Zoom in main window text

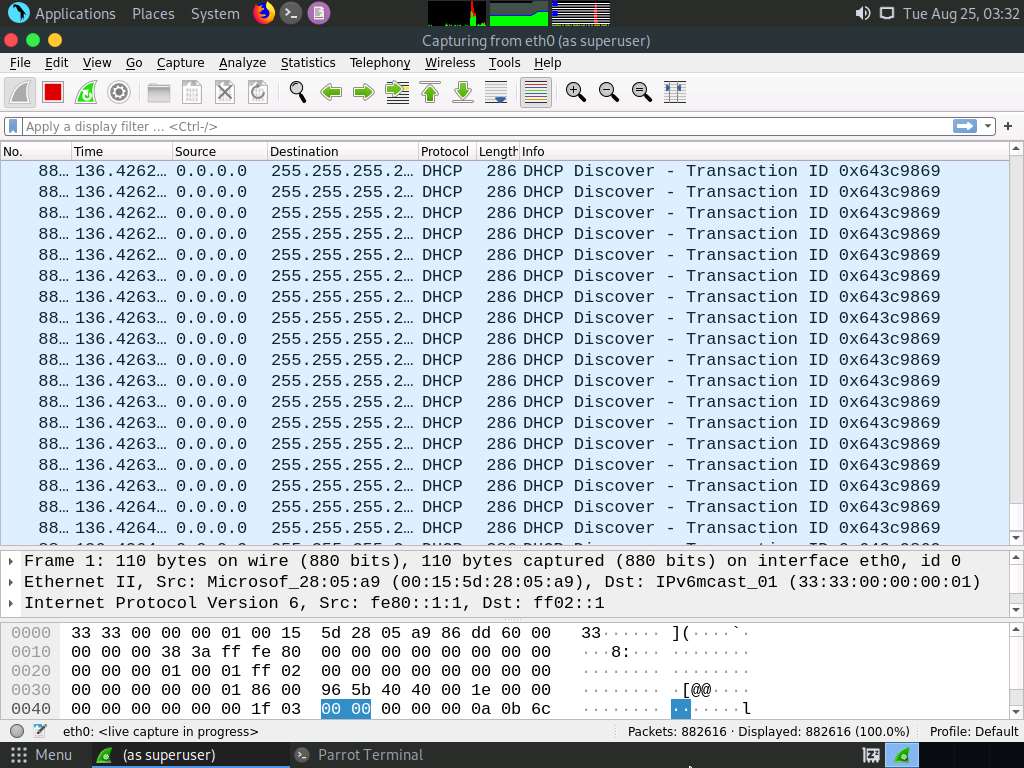coord(575,92)
